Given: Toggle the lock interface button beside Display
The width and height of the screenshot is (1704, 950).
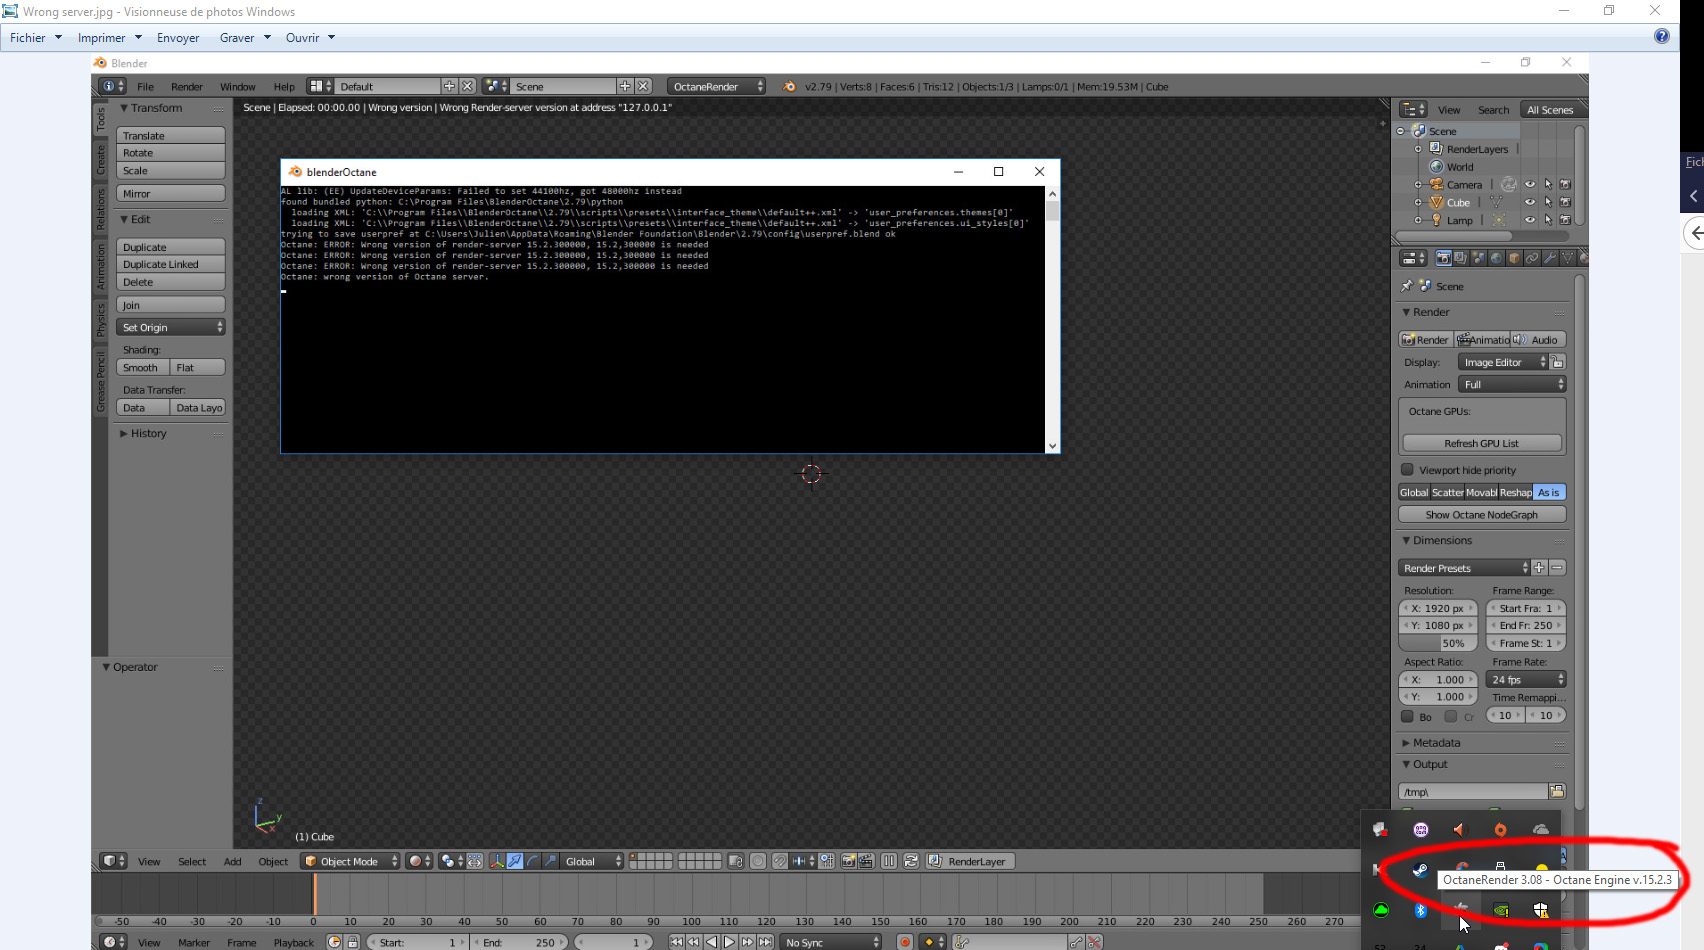Looking at the screenshot, I should tap(1557, 362).
